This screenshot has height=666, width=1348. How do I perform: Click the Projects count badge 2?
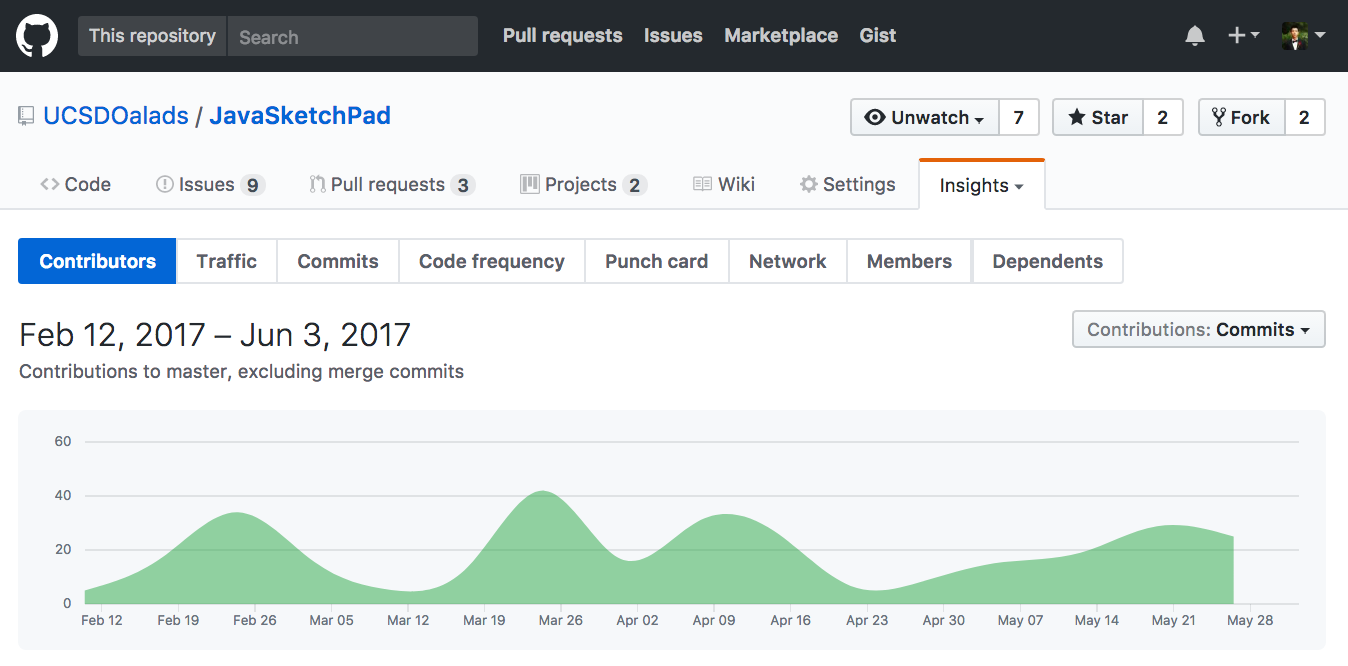coord(634,185)
